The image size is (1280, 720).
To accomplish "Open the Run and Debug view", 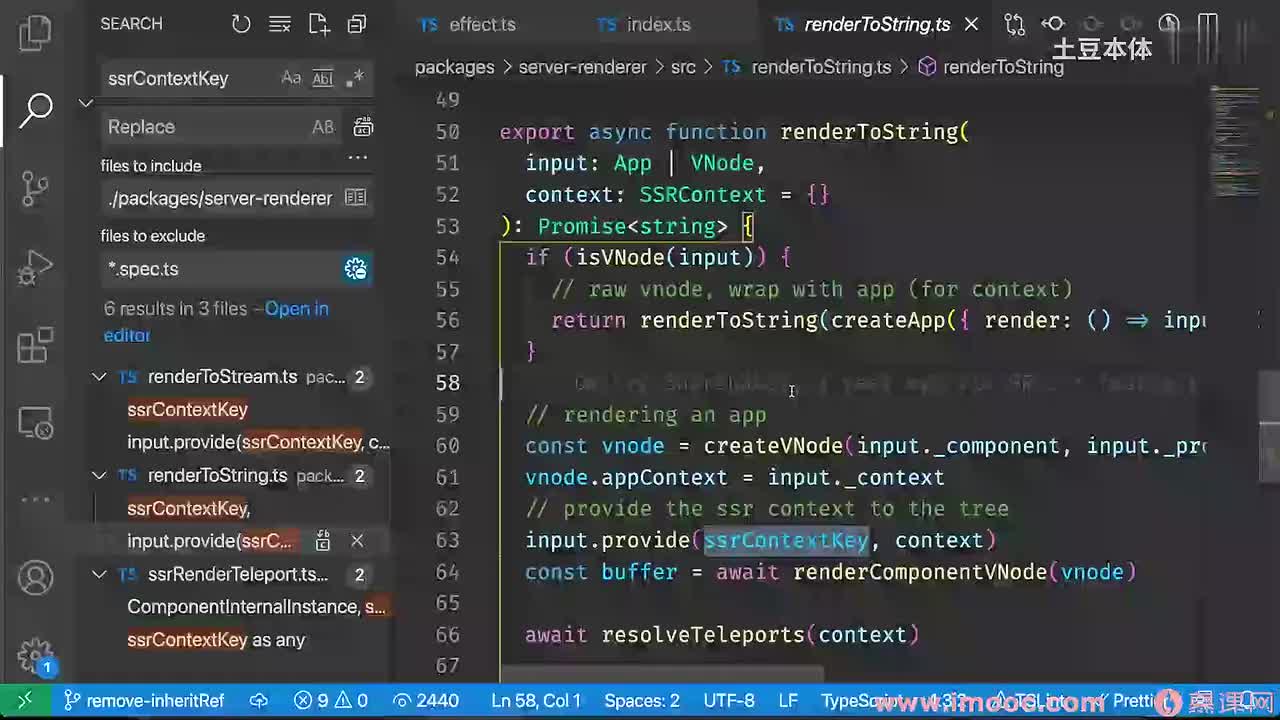I will point(35,267).
